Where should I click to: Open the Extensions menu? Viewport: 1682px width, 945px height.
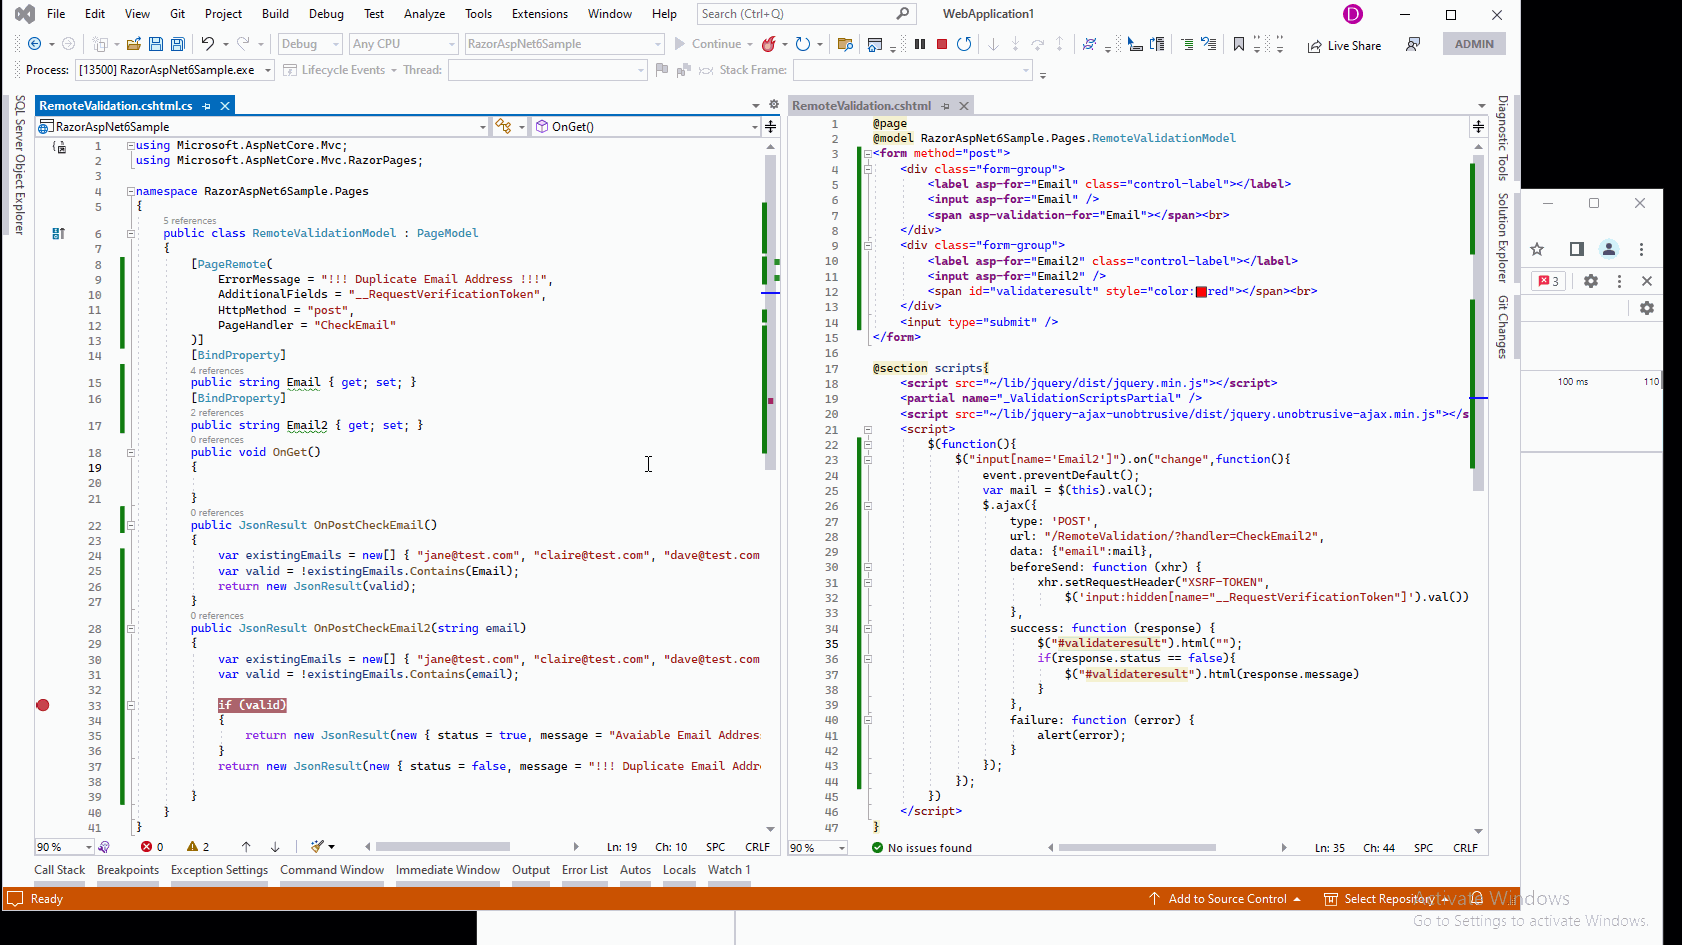[539, 14]
